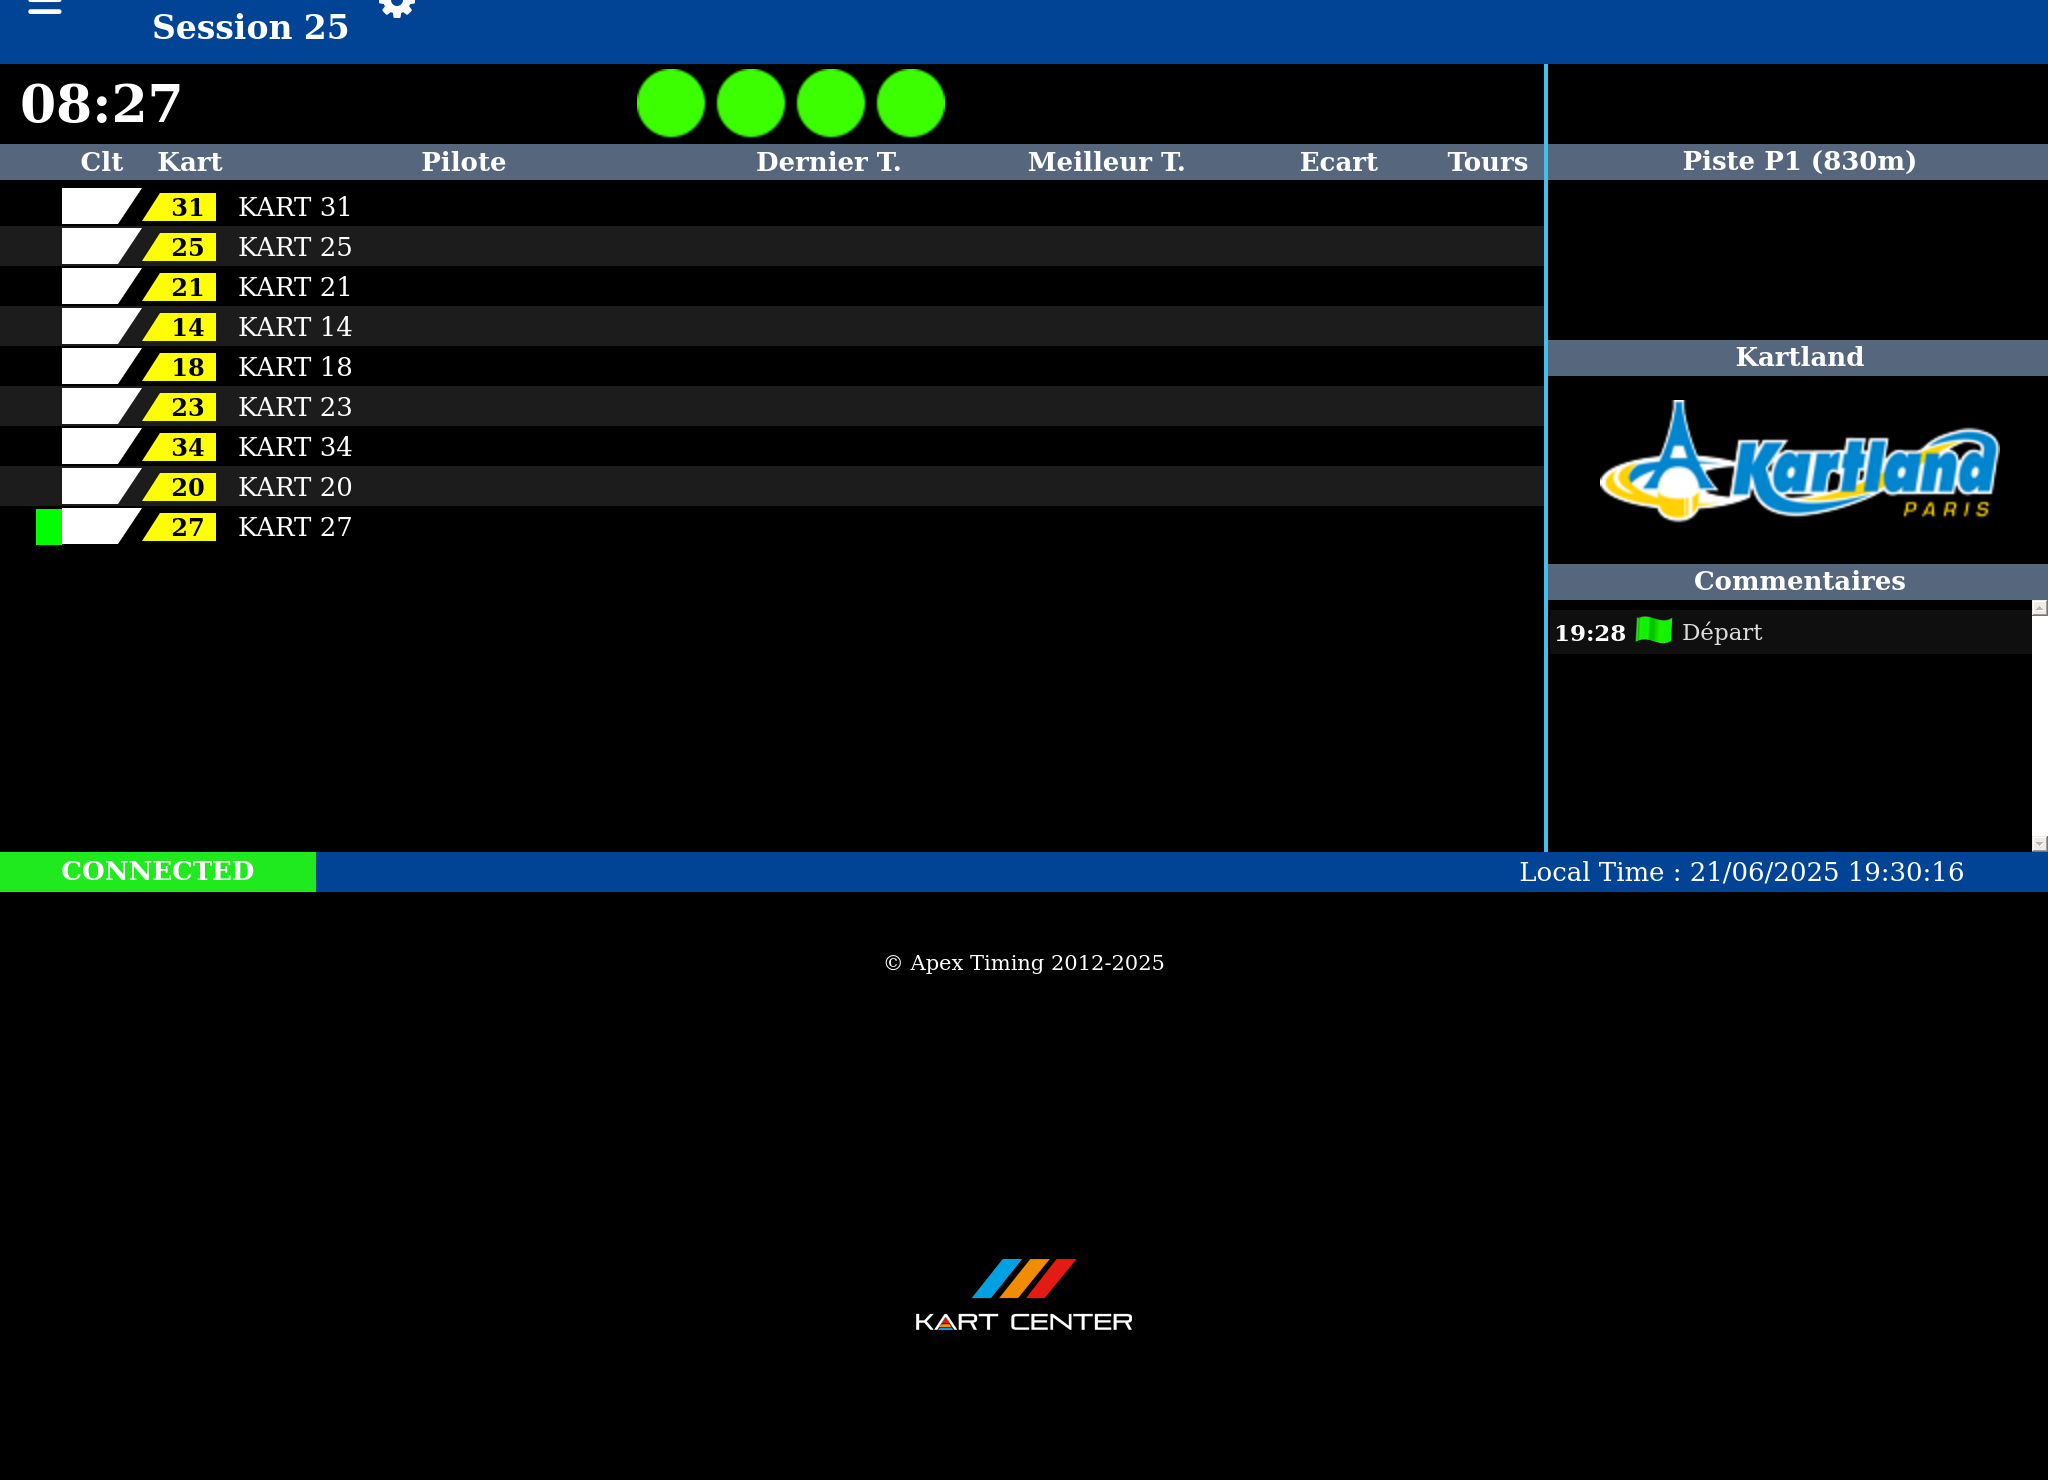Click the Kartland Paris logo
The height and width of the screenshot is (1480, 2048).
point(1798,463)
